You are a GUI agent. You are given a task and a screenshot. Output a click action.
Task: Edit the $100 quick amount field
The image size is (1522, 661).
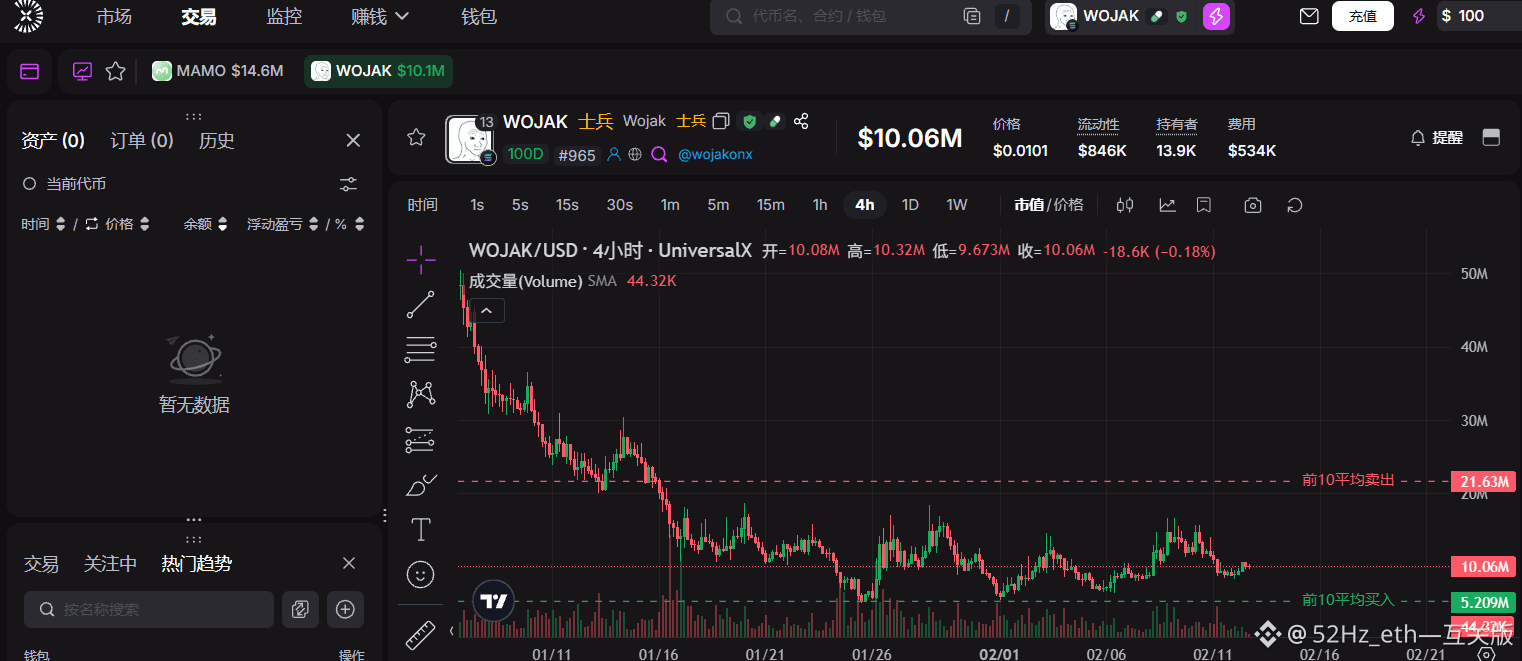[1478, 16]
